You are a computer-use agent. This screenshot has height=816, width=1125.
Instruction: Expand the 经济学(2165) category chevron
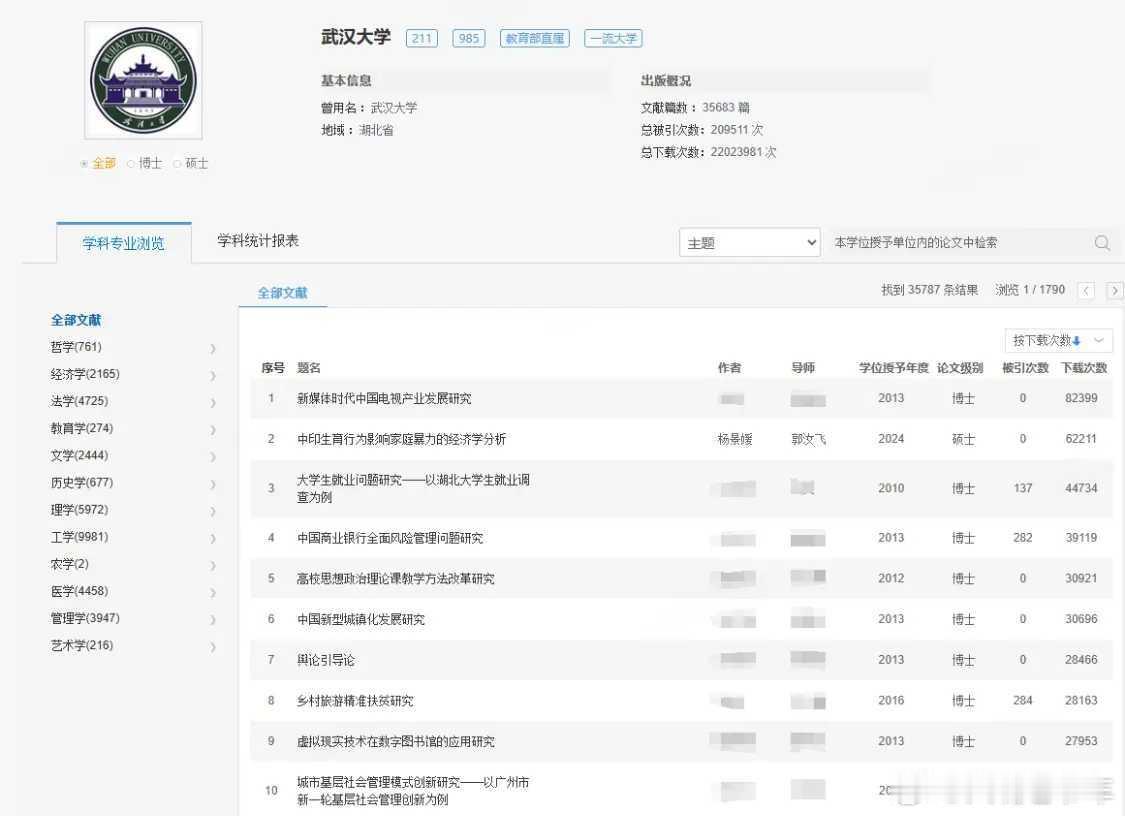tap(213, 376)
